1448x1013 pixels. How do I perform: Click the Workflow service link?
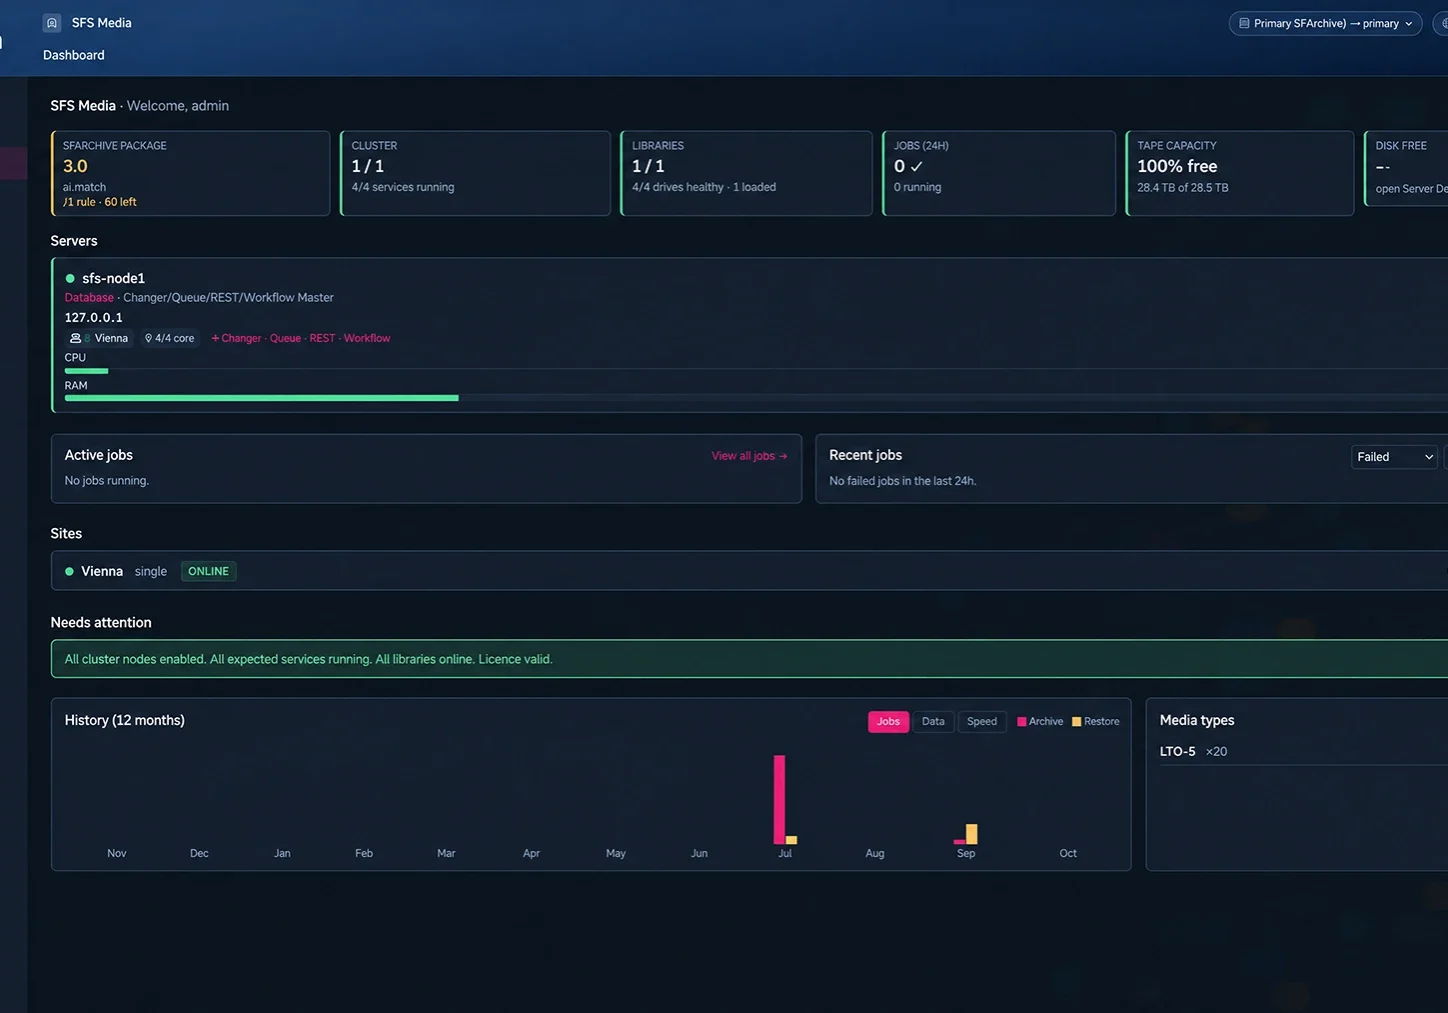(x=367, y=338)
